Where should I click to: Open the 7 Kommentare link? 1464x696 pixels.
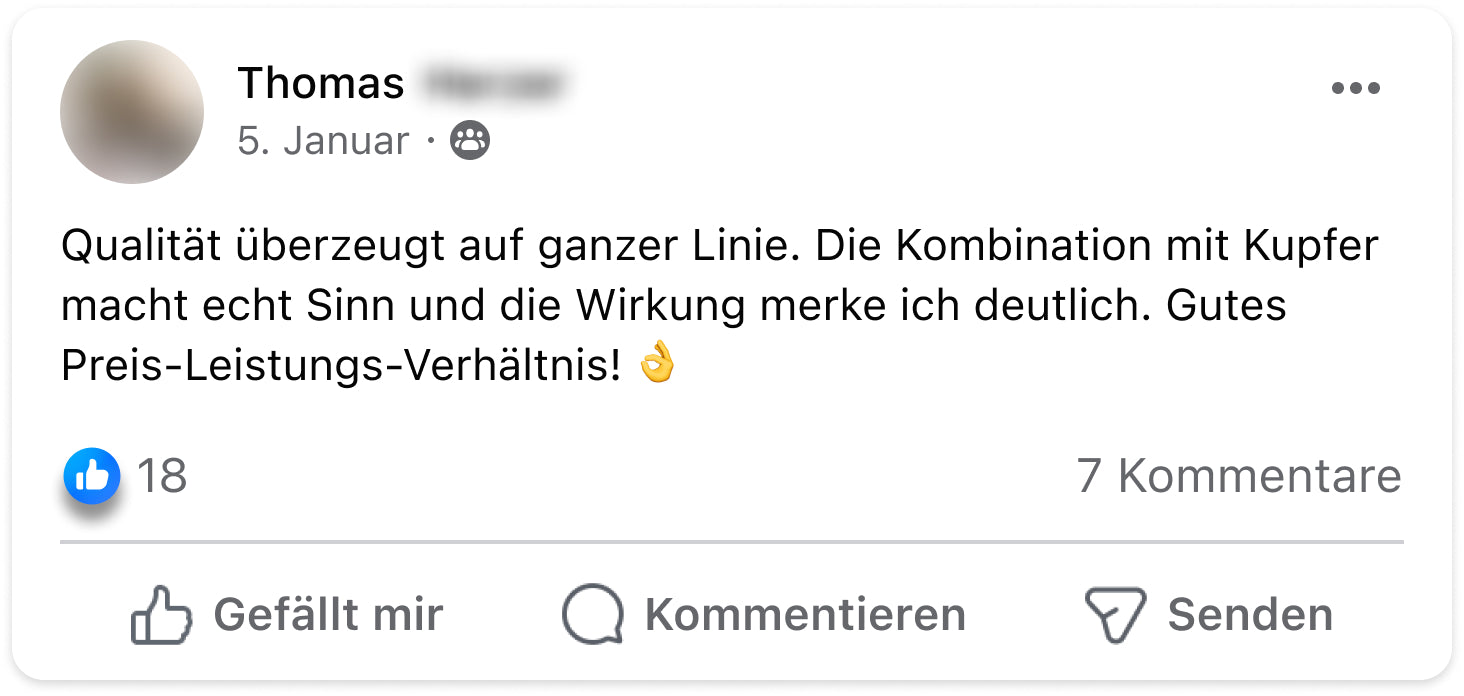1239,476
